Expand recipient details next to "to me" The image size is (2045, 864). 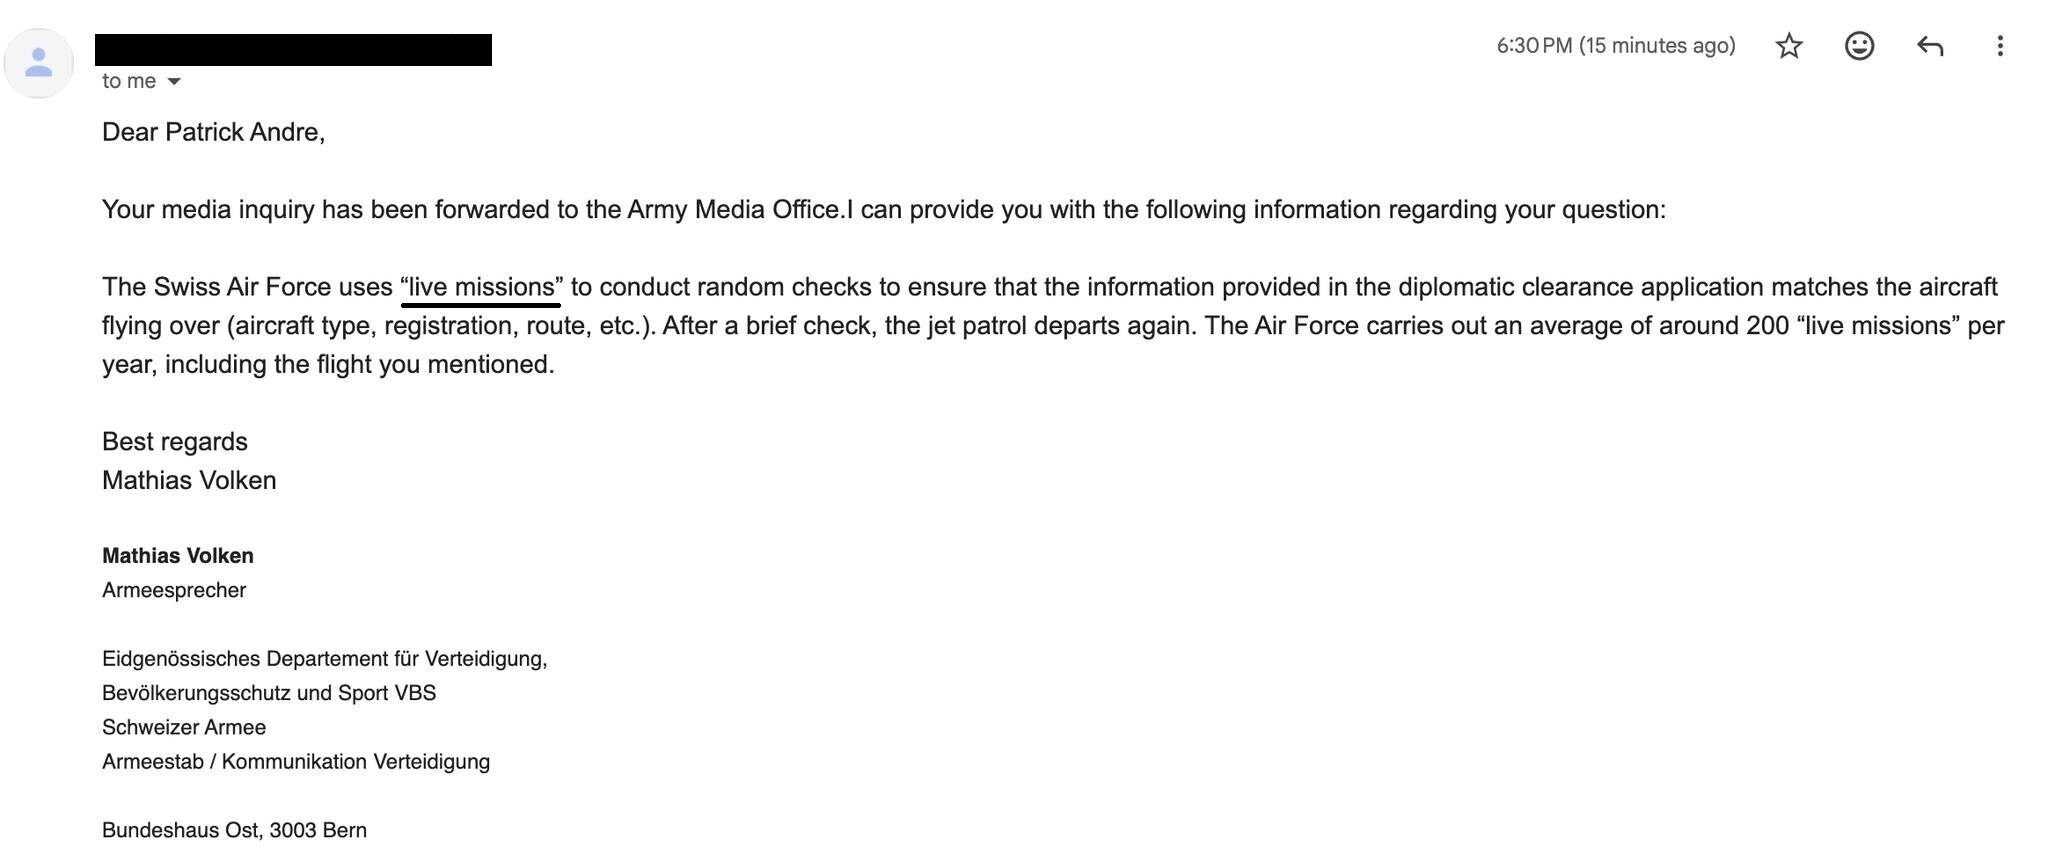pos(174,82)
